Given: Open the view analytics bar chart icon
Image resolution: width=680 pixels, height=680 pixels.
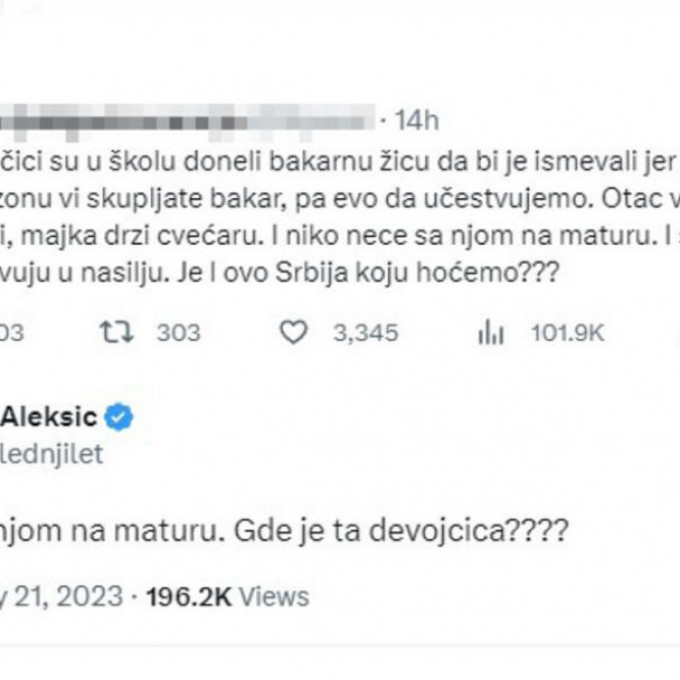Looking at the screenshot, I should click(490, 334).
